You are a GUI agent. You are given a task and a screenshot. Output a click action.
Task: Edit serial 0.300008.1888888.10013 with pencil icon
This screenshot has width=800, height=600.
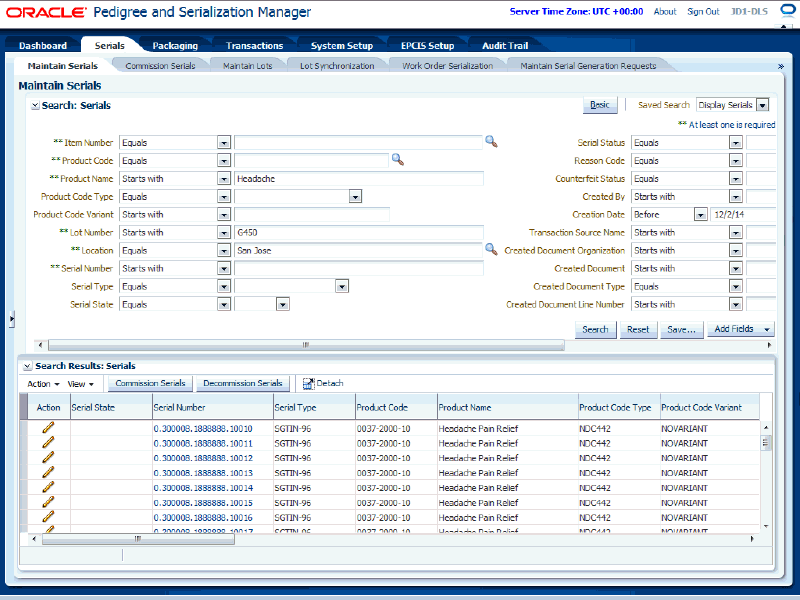click(x=48, y=472)
